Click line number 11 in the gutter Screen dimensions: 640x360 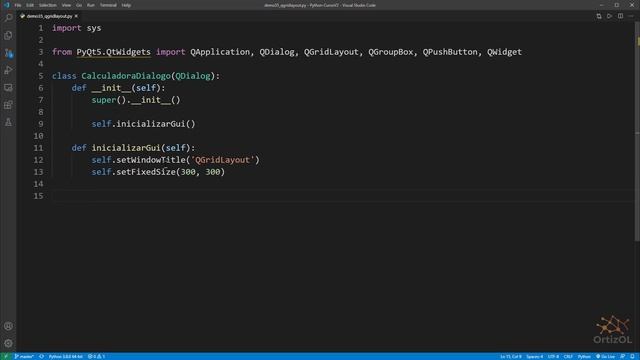[x=38, y=148]
